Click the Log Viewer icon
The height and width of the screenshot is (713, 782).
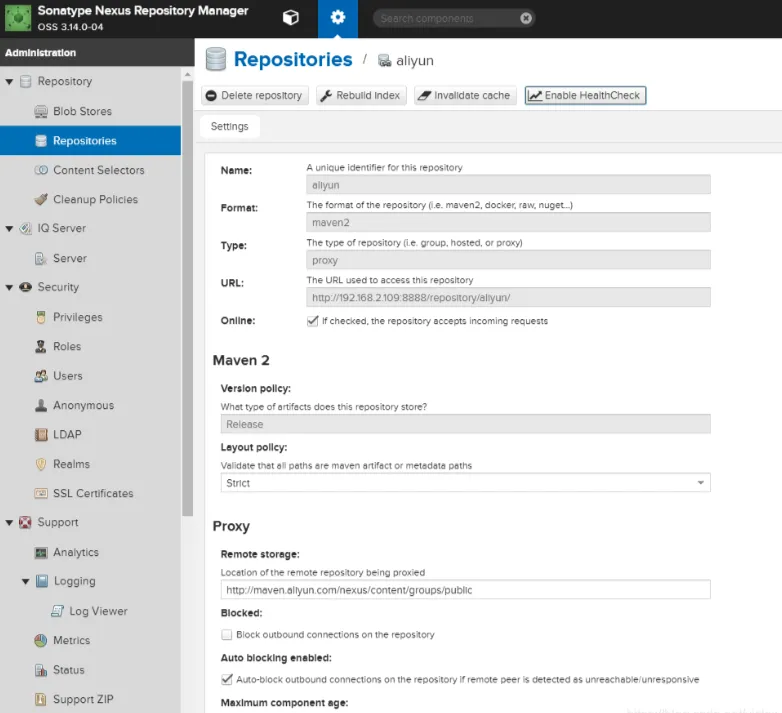pyautogui.click(x=57, y=611)
